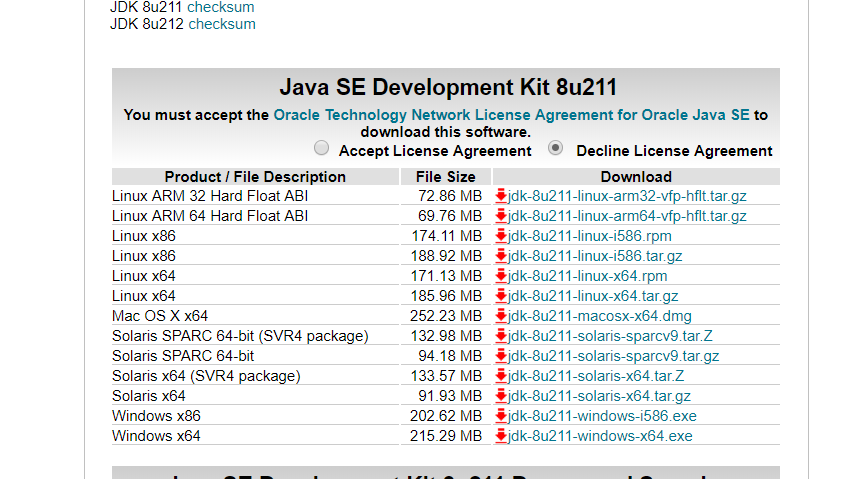Click Linux ARM 64 Hard Float ABI text
Viewport: 844px width, 479px height.
(x=210, y=216)
